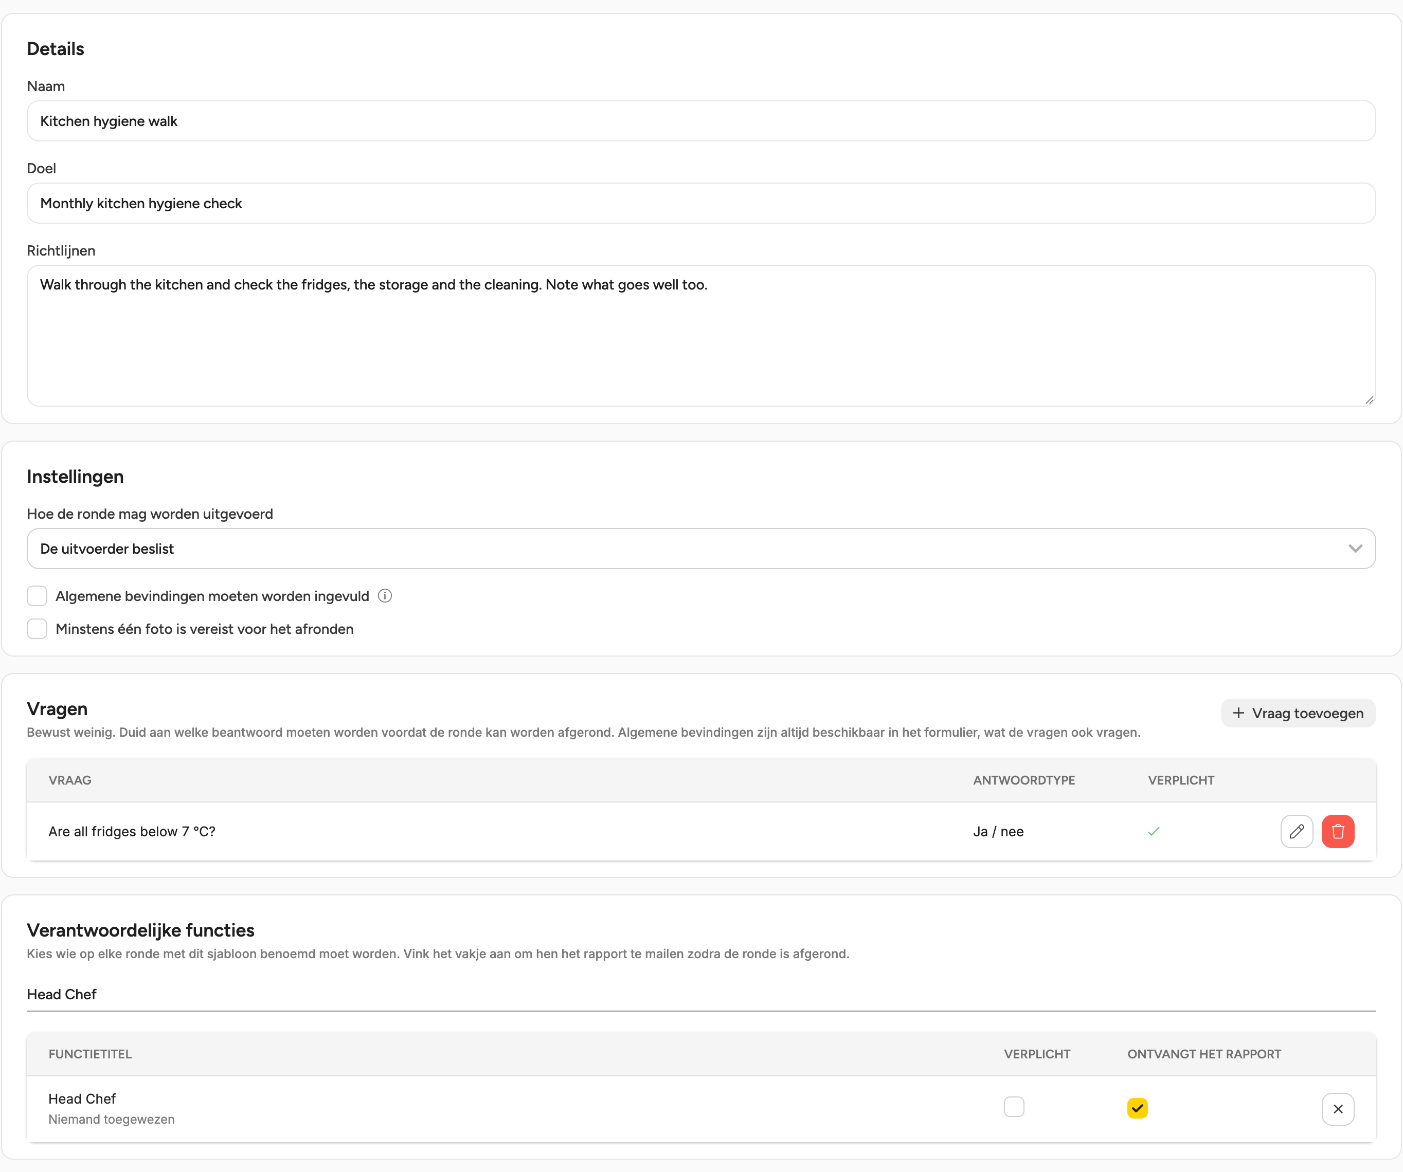Click 'Niemand toegewezen' under Head Chef

point(111,1120)
